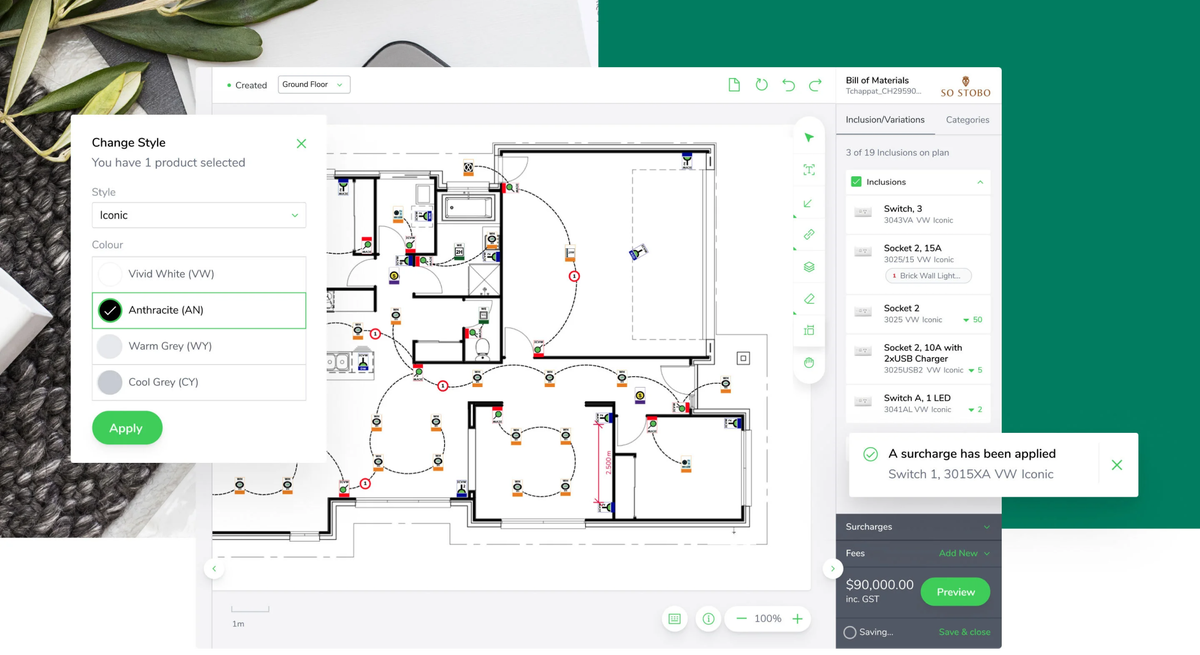Select the diagonal arrow tool
The height and width of the screenshot is (655, 1200).
coord(809,203)
